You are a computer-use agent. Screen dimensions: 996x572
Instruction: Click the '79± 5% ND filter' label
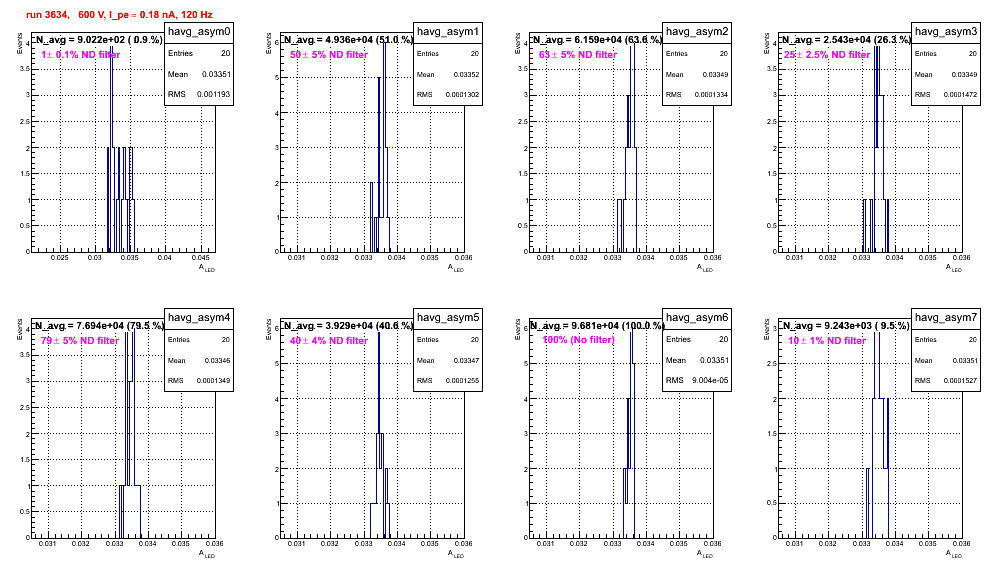click(x=80, y=341)
